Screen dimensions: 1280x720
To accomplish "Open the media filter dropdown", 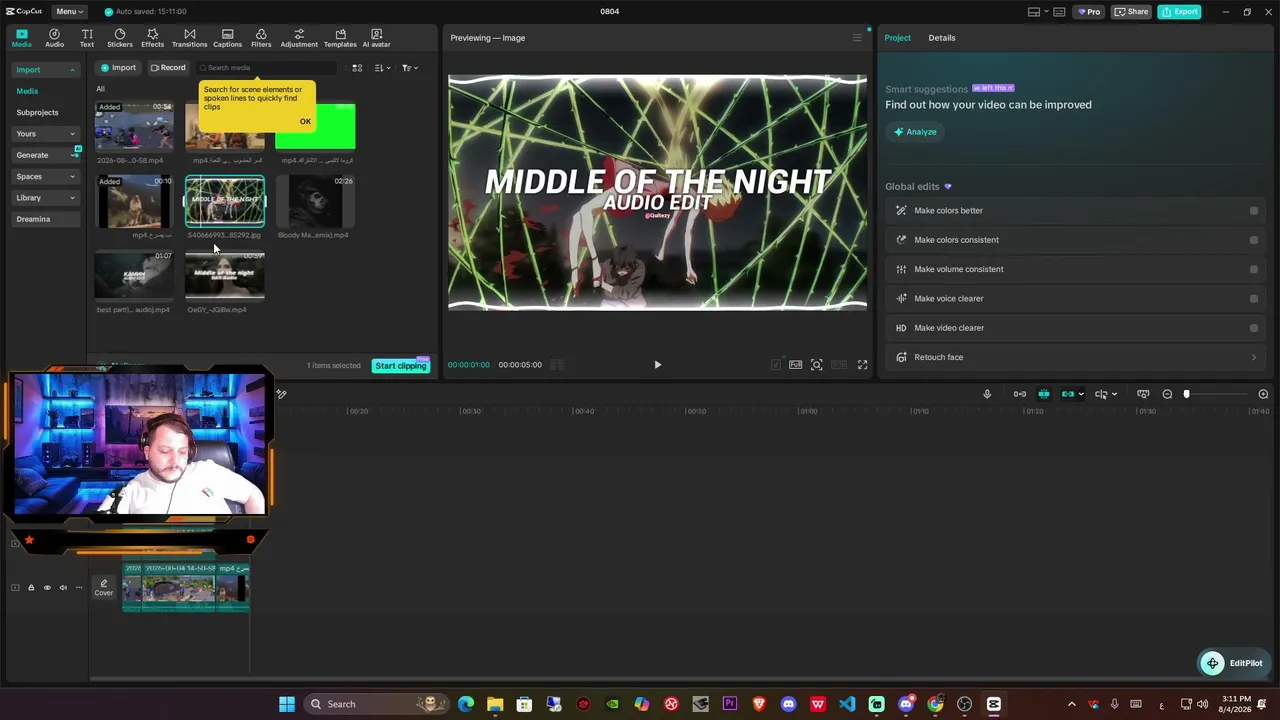I will pyautogui.click(x=409, y=68).
